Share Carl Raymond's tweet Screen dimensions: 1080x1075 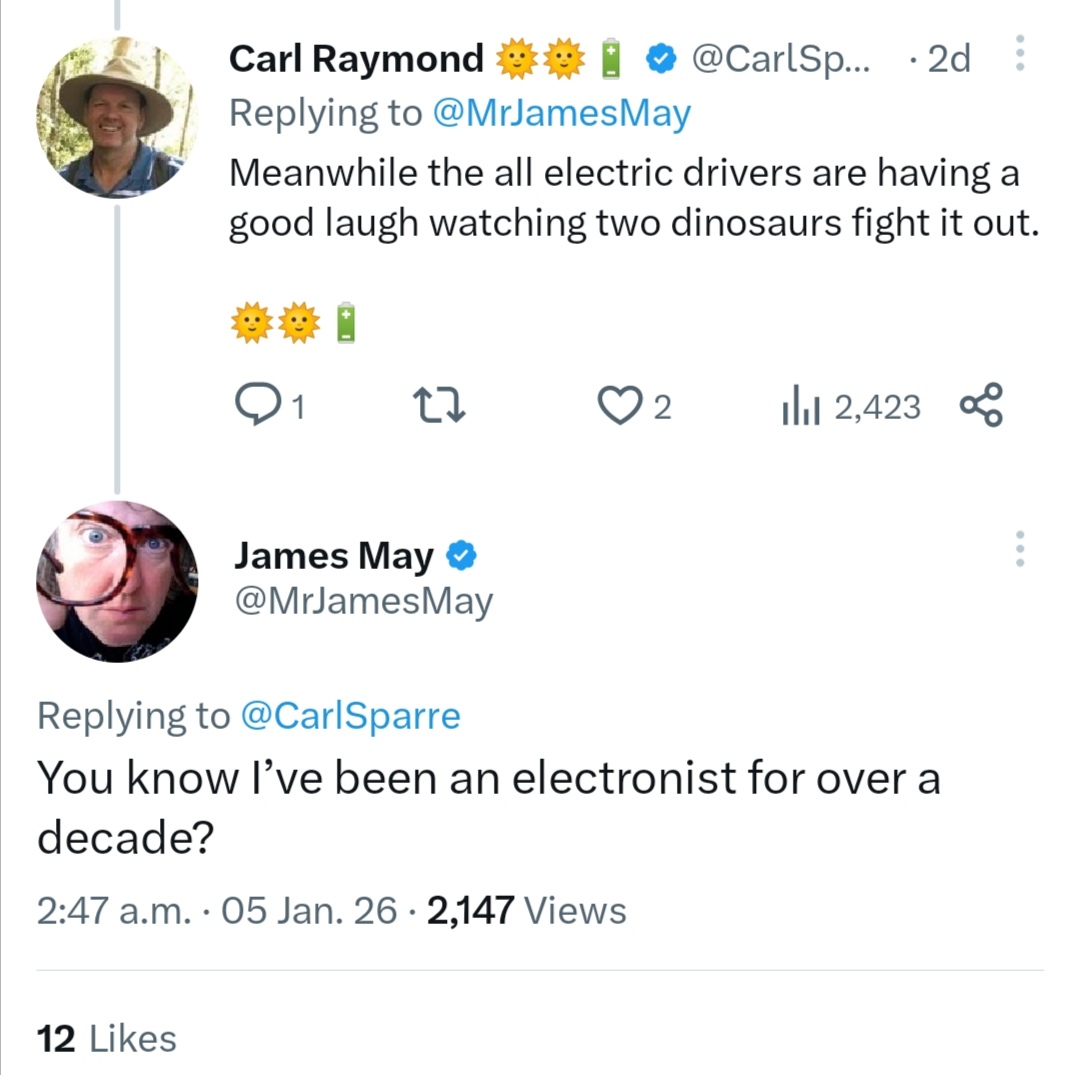click(x=980, y=407)
